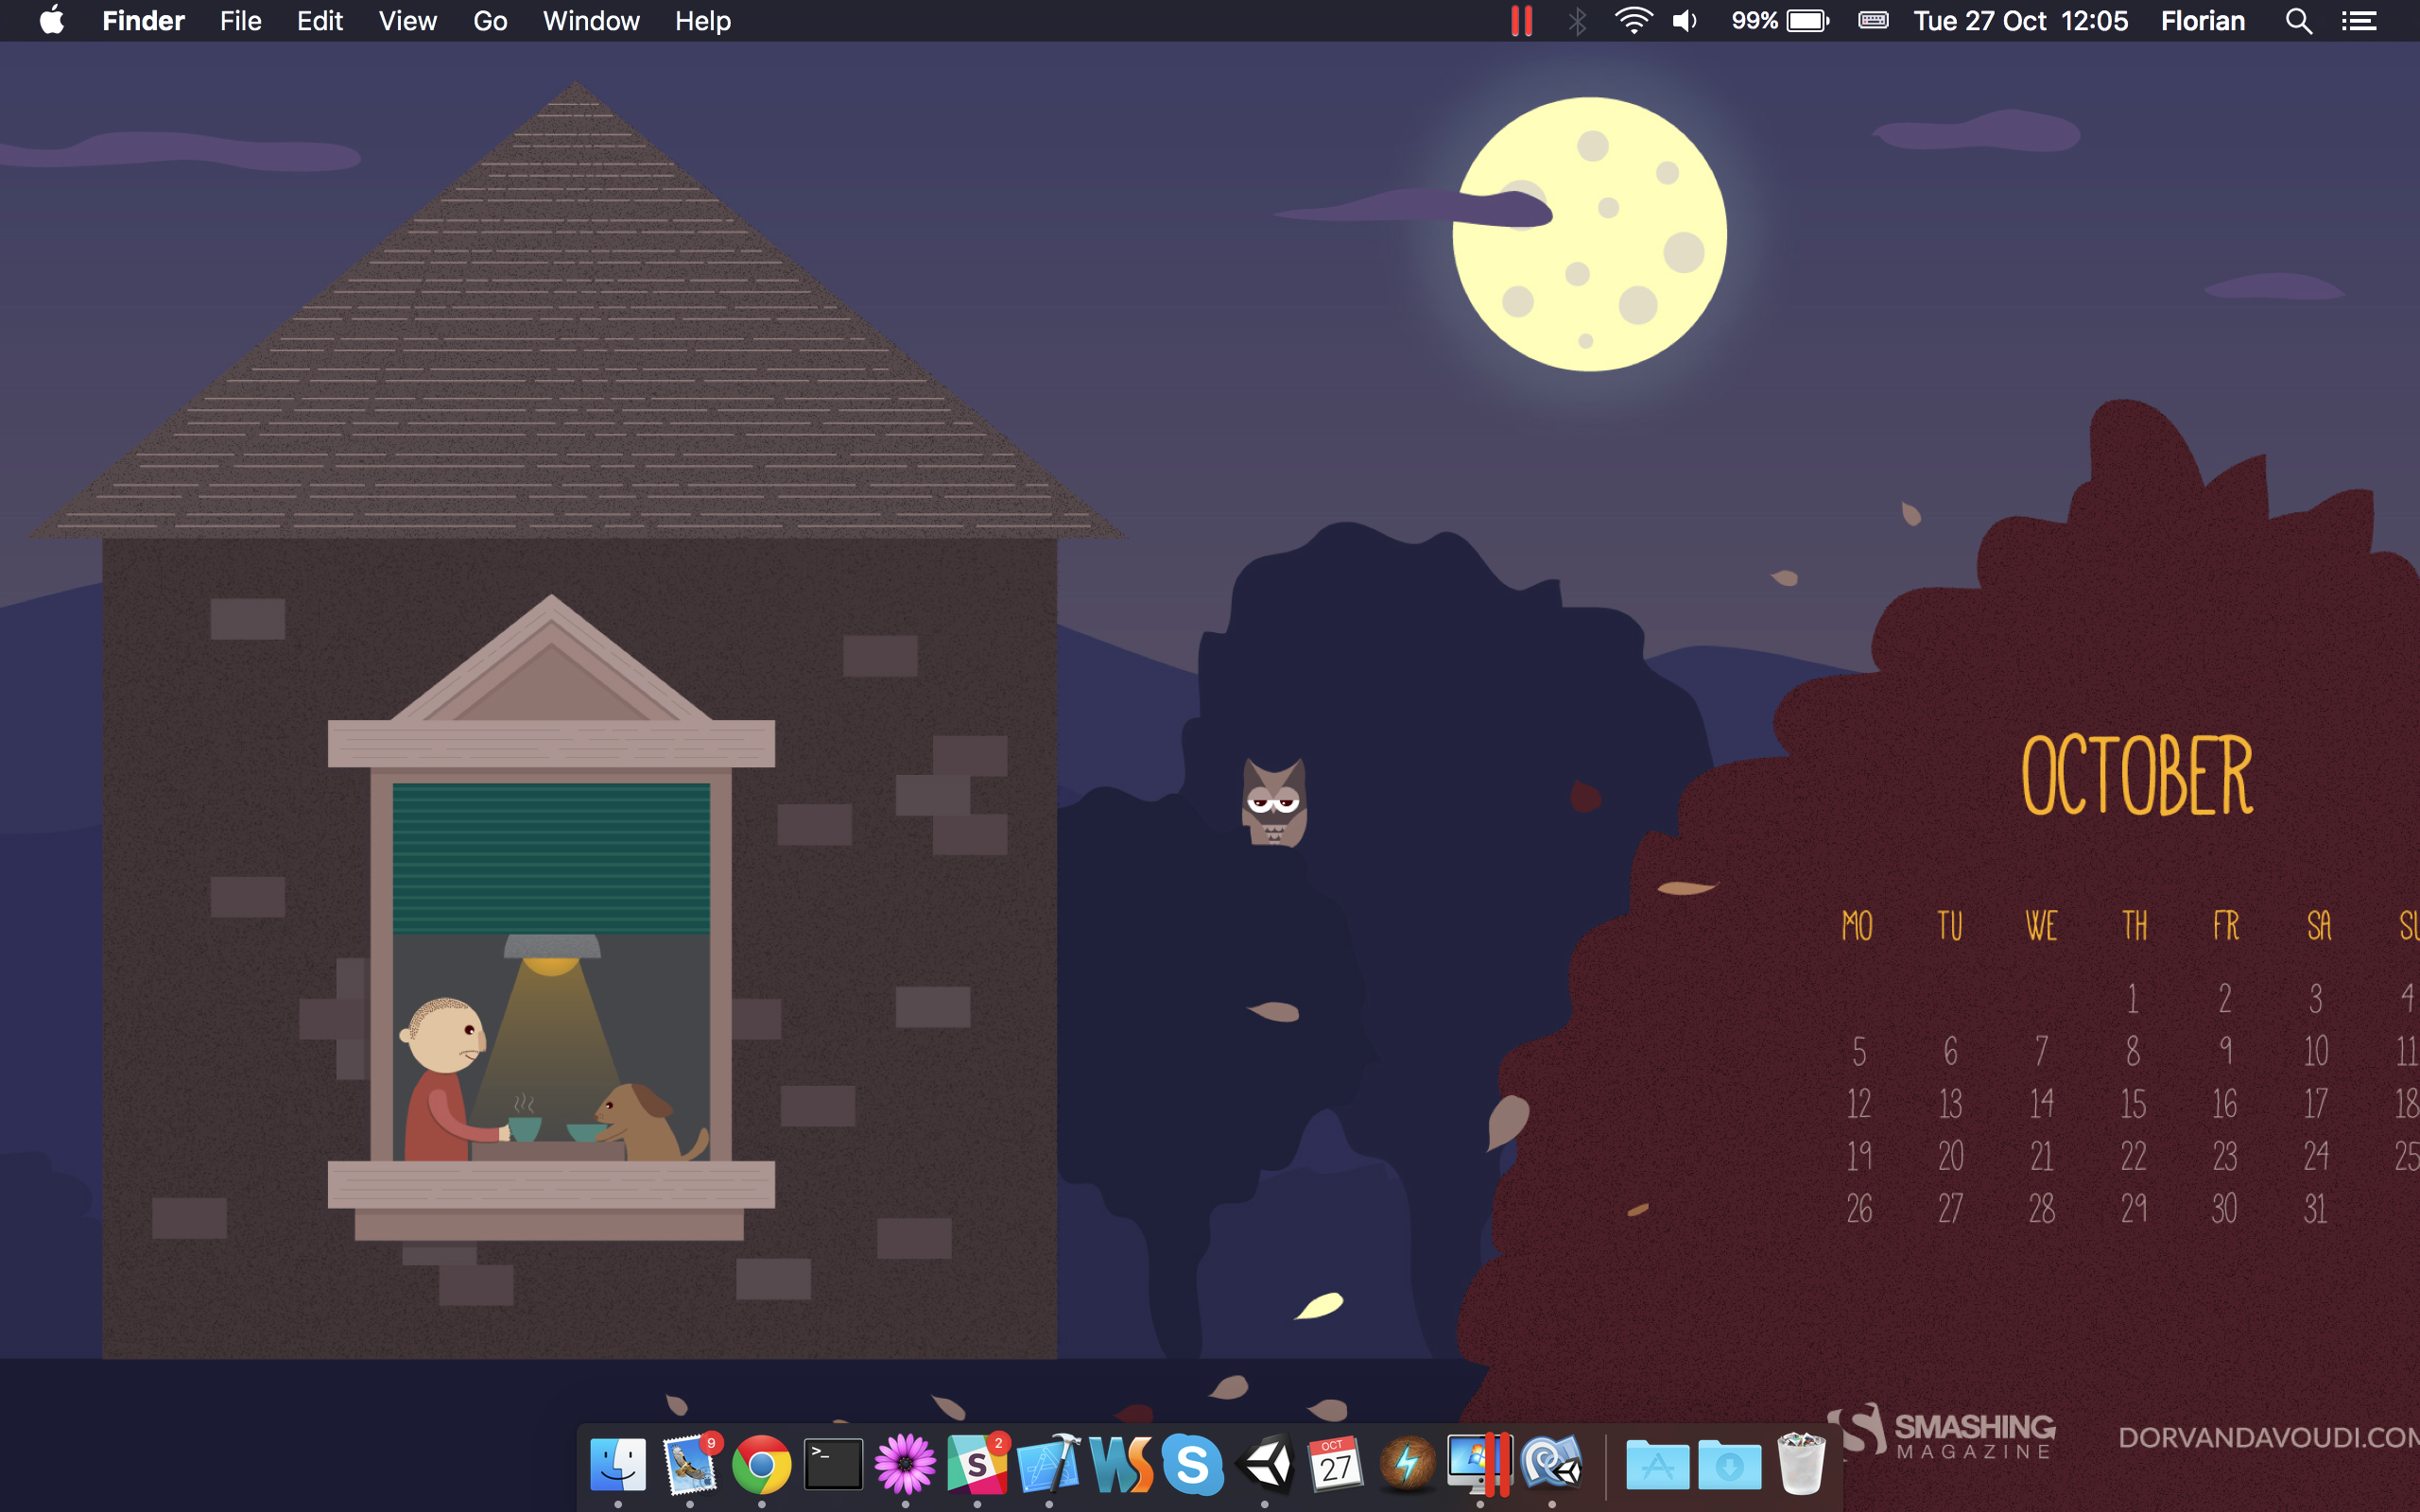
Task: Open the Calendar app showing Oct 27
Action: [1336, 1465]
